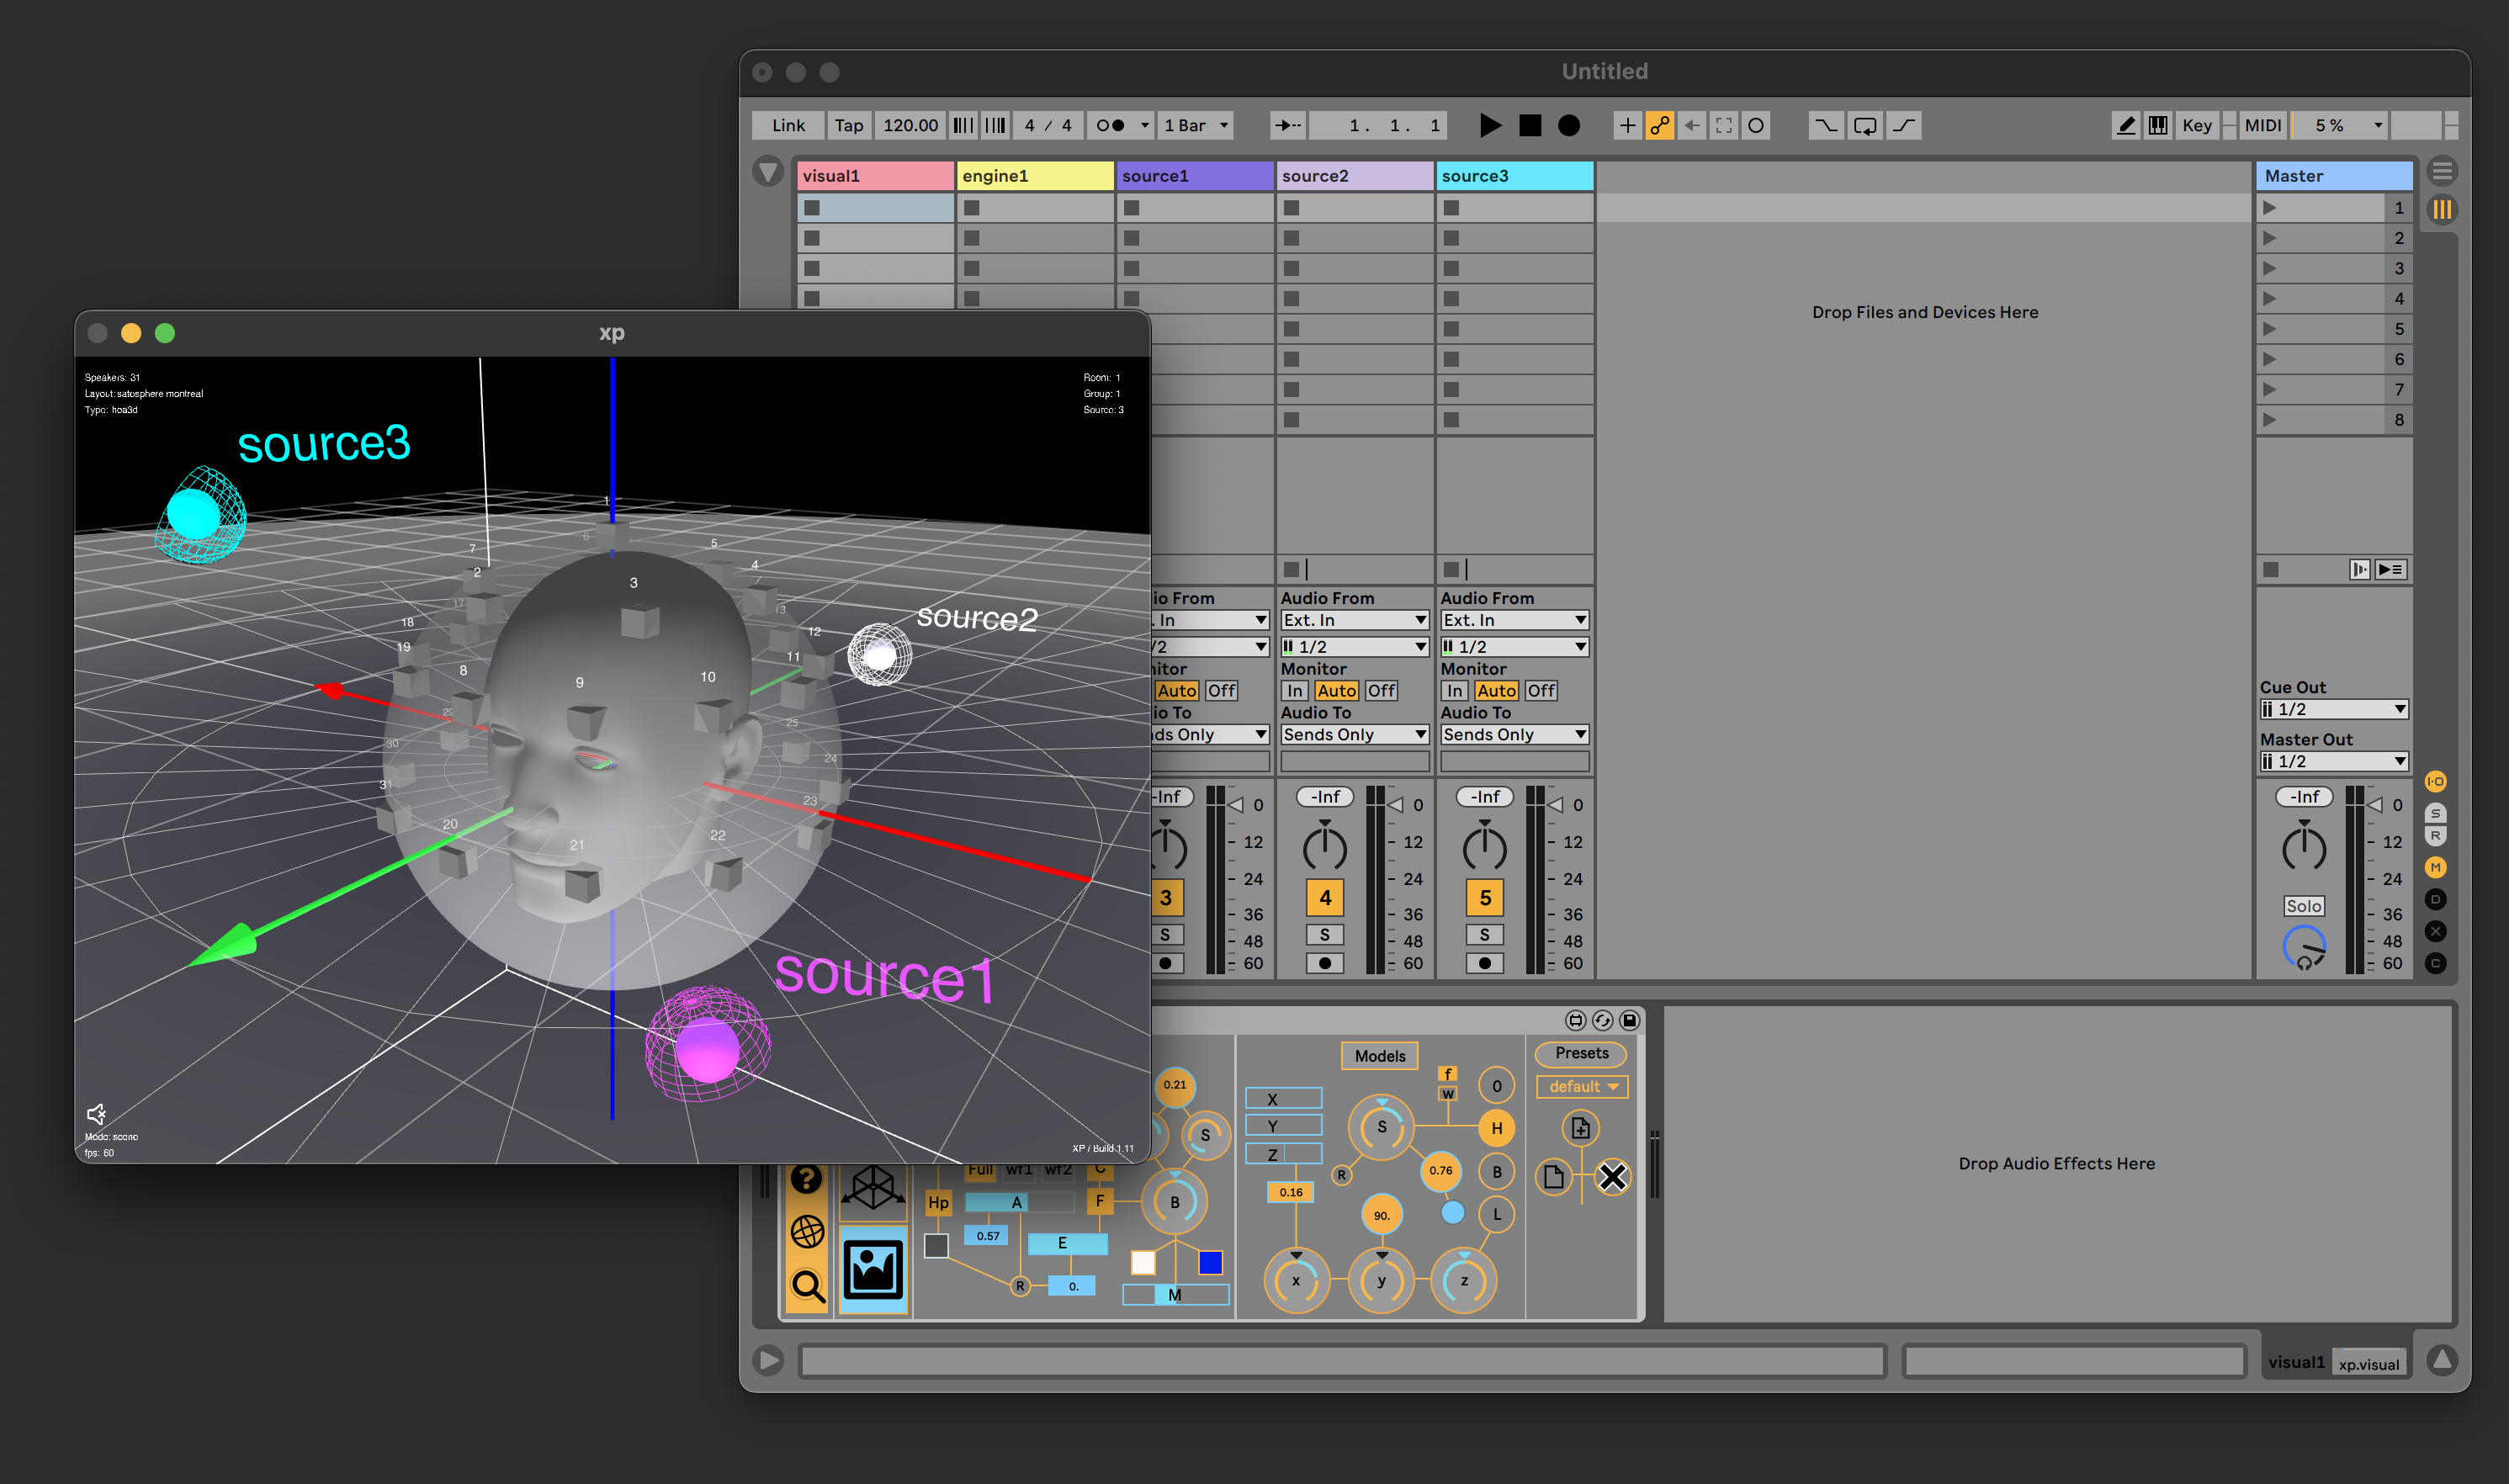Click the new preset page-plus icon

pyautogui.click(x=1581, y=1129)
